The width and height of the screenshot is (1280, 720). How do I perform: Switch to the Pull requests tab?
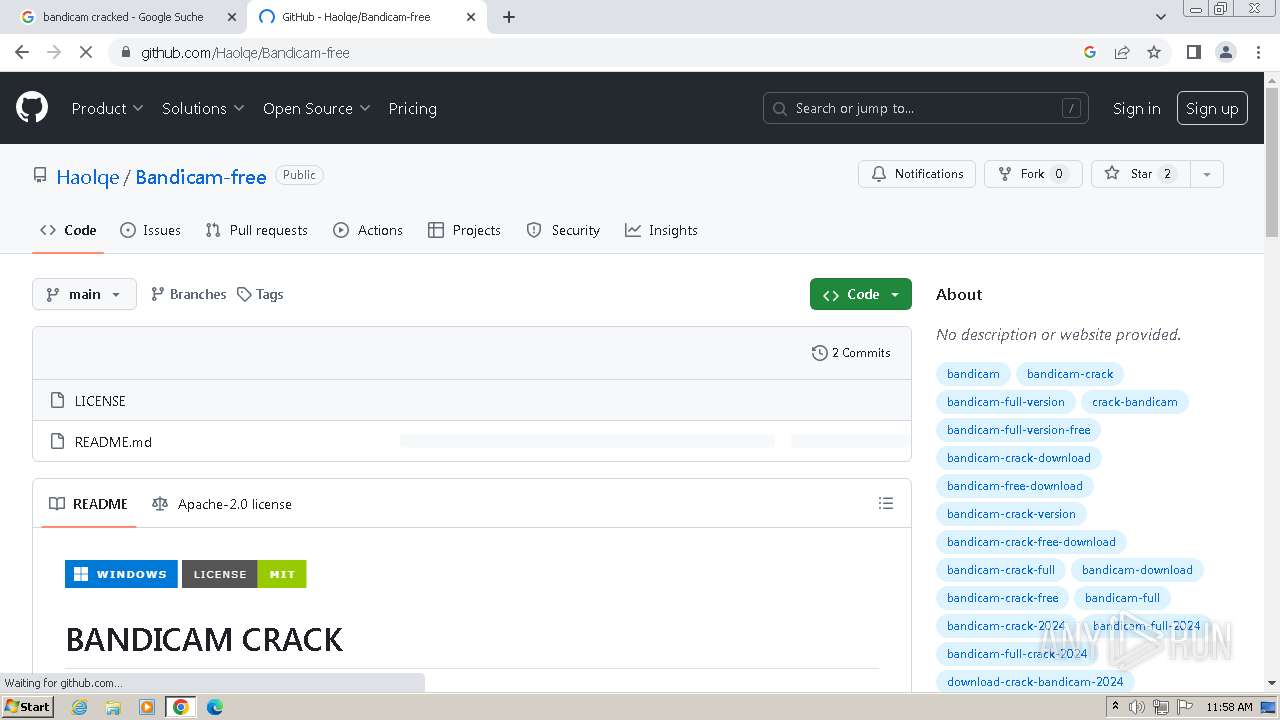tap(257, 230)
